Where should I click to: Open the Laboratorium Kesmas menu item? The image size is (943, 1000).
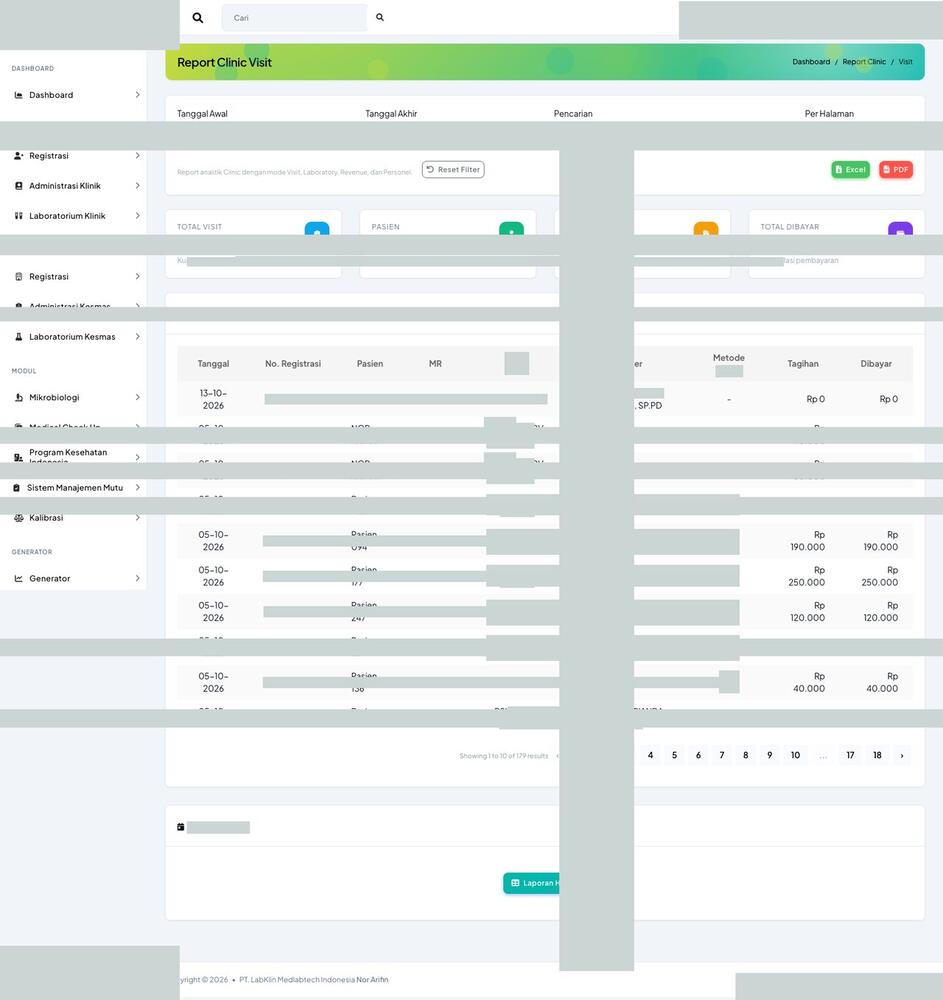pos(73,337)
